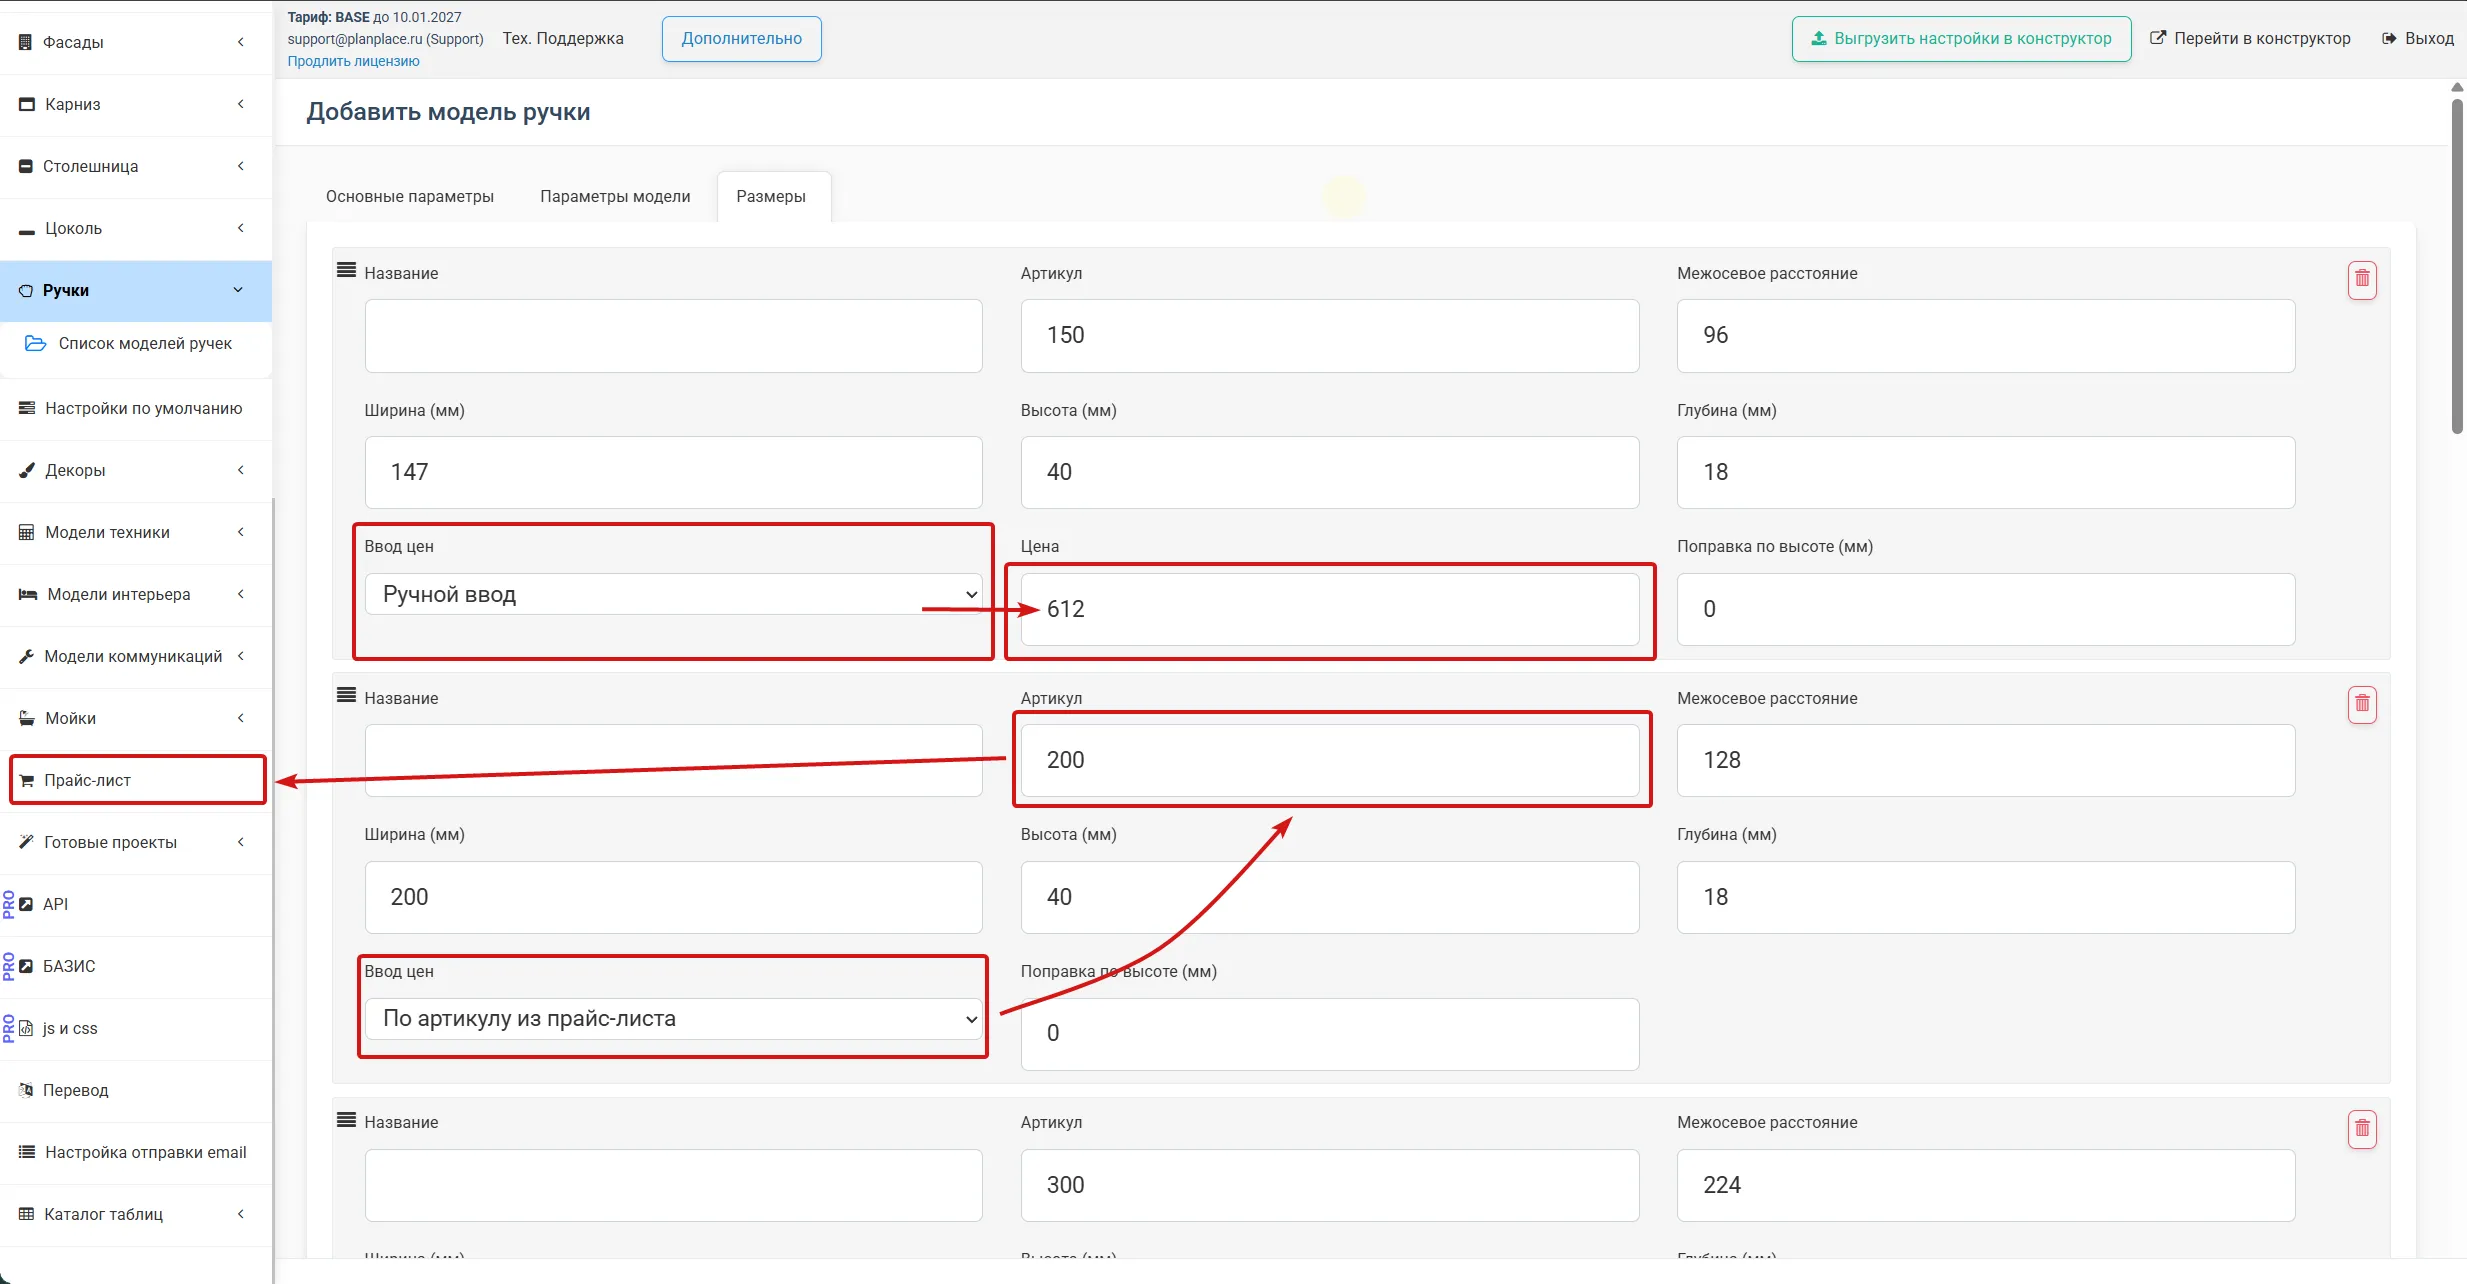Open the Тех. Поддержка link
Screen dimensions: 2467x1284
pyautogui.click(x=563, y=38)
